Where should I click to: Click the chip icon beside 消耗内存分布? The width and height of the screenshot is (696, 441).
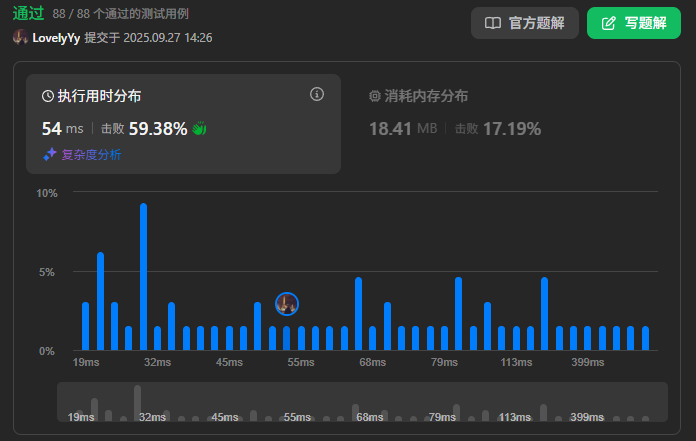375,97
